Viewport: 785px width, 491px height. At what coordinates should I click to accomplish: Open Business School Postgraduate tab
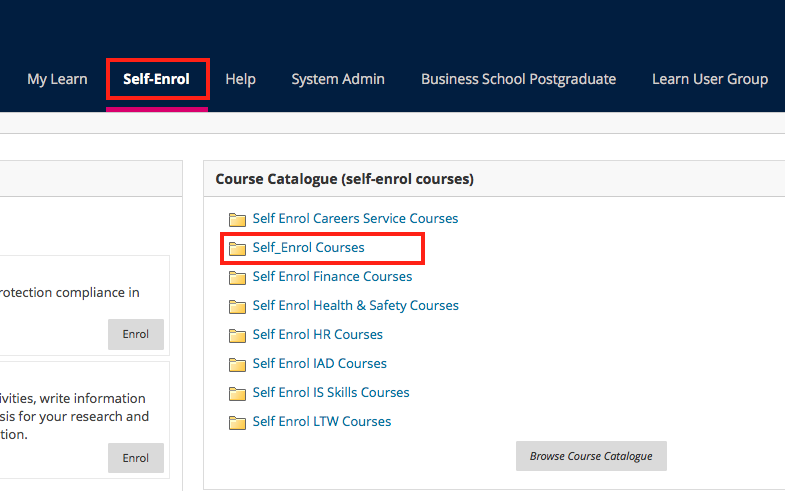(x=518, y=79)
